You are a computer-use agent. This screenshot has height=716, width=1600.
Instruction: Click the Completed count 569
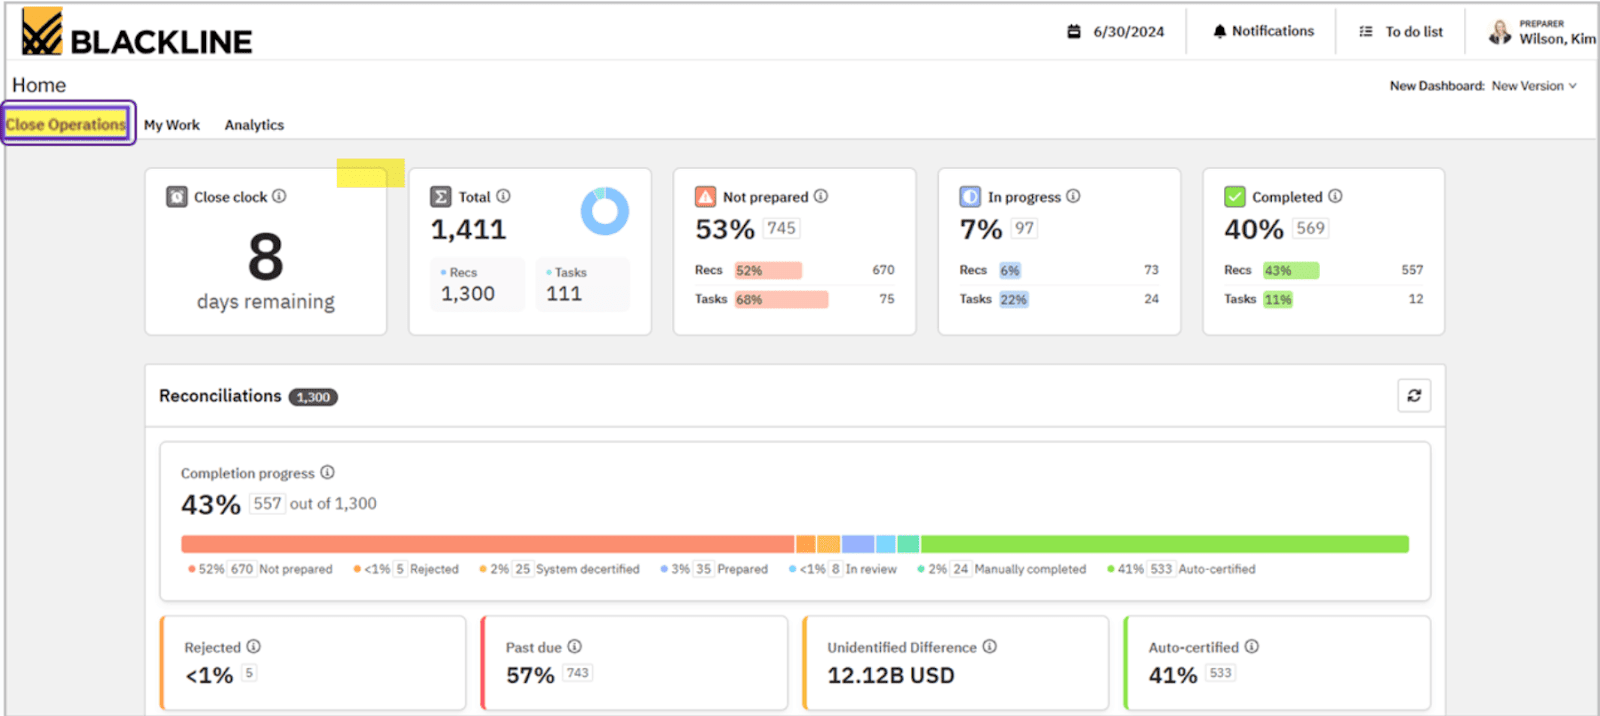[x=1310, y=228]
